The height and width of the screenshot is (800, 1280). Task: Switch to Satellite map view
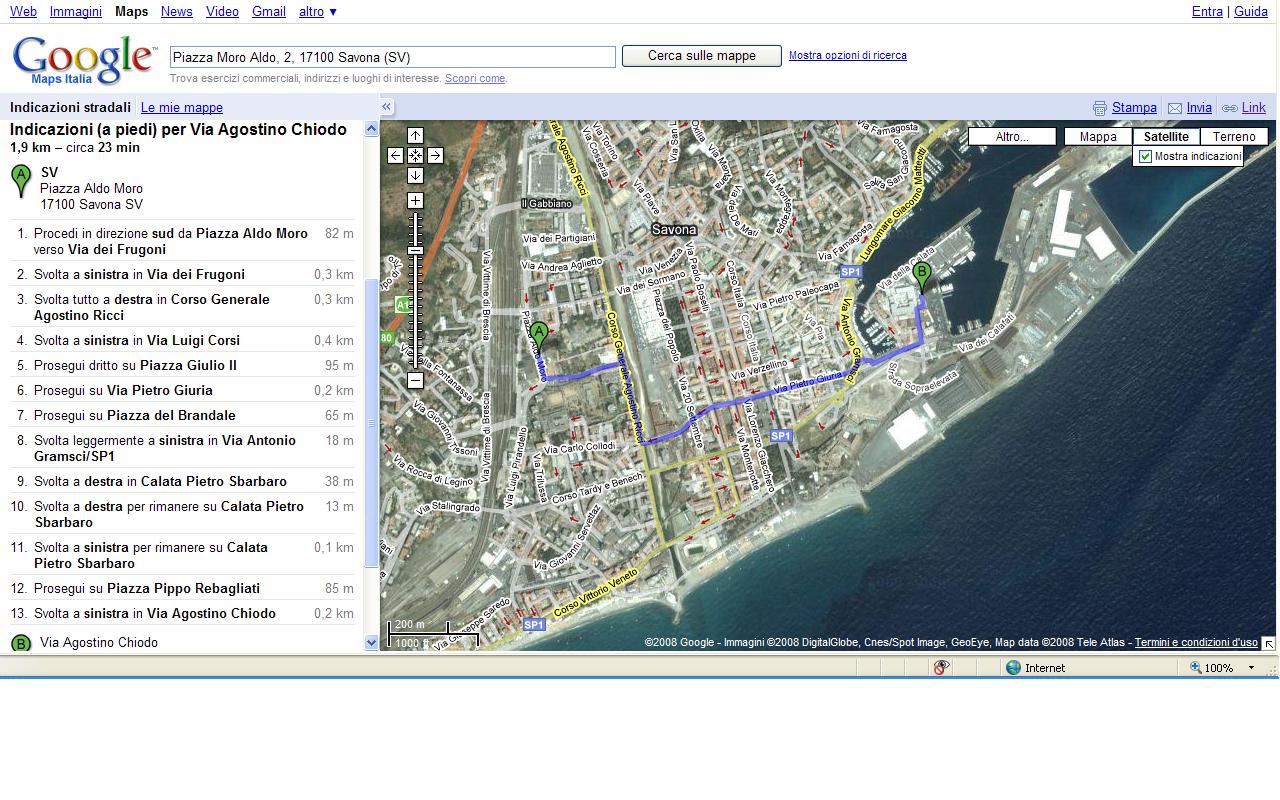[1166, 137]
